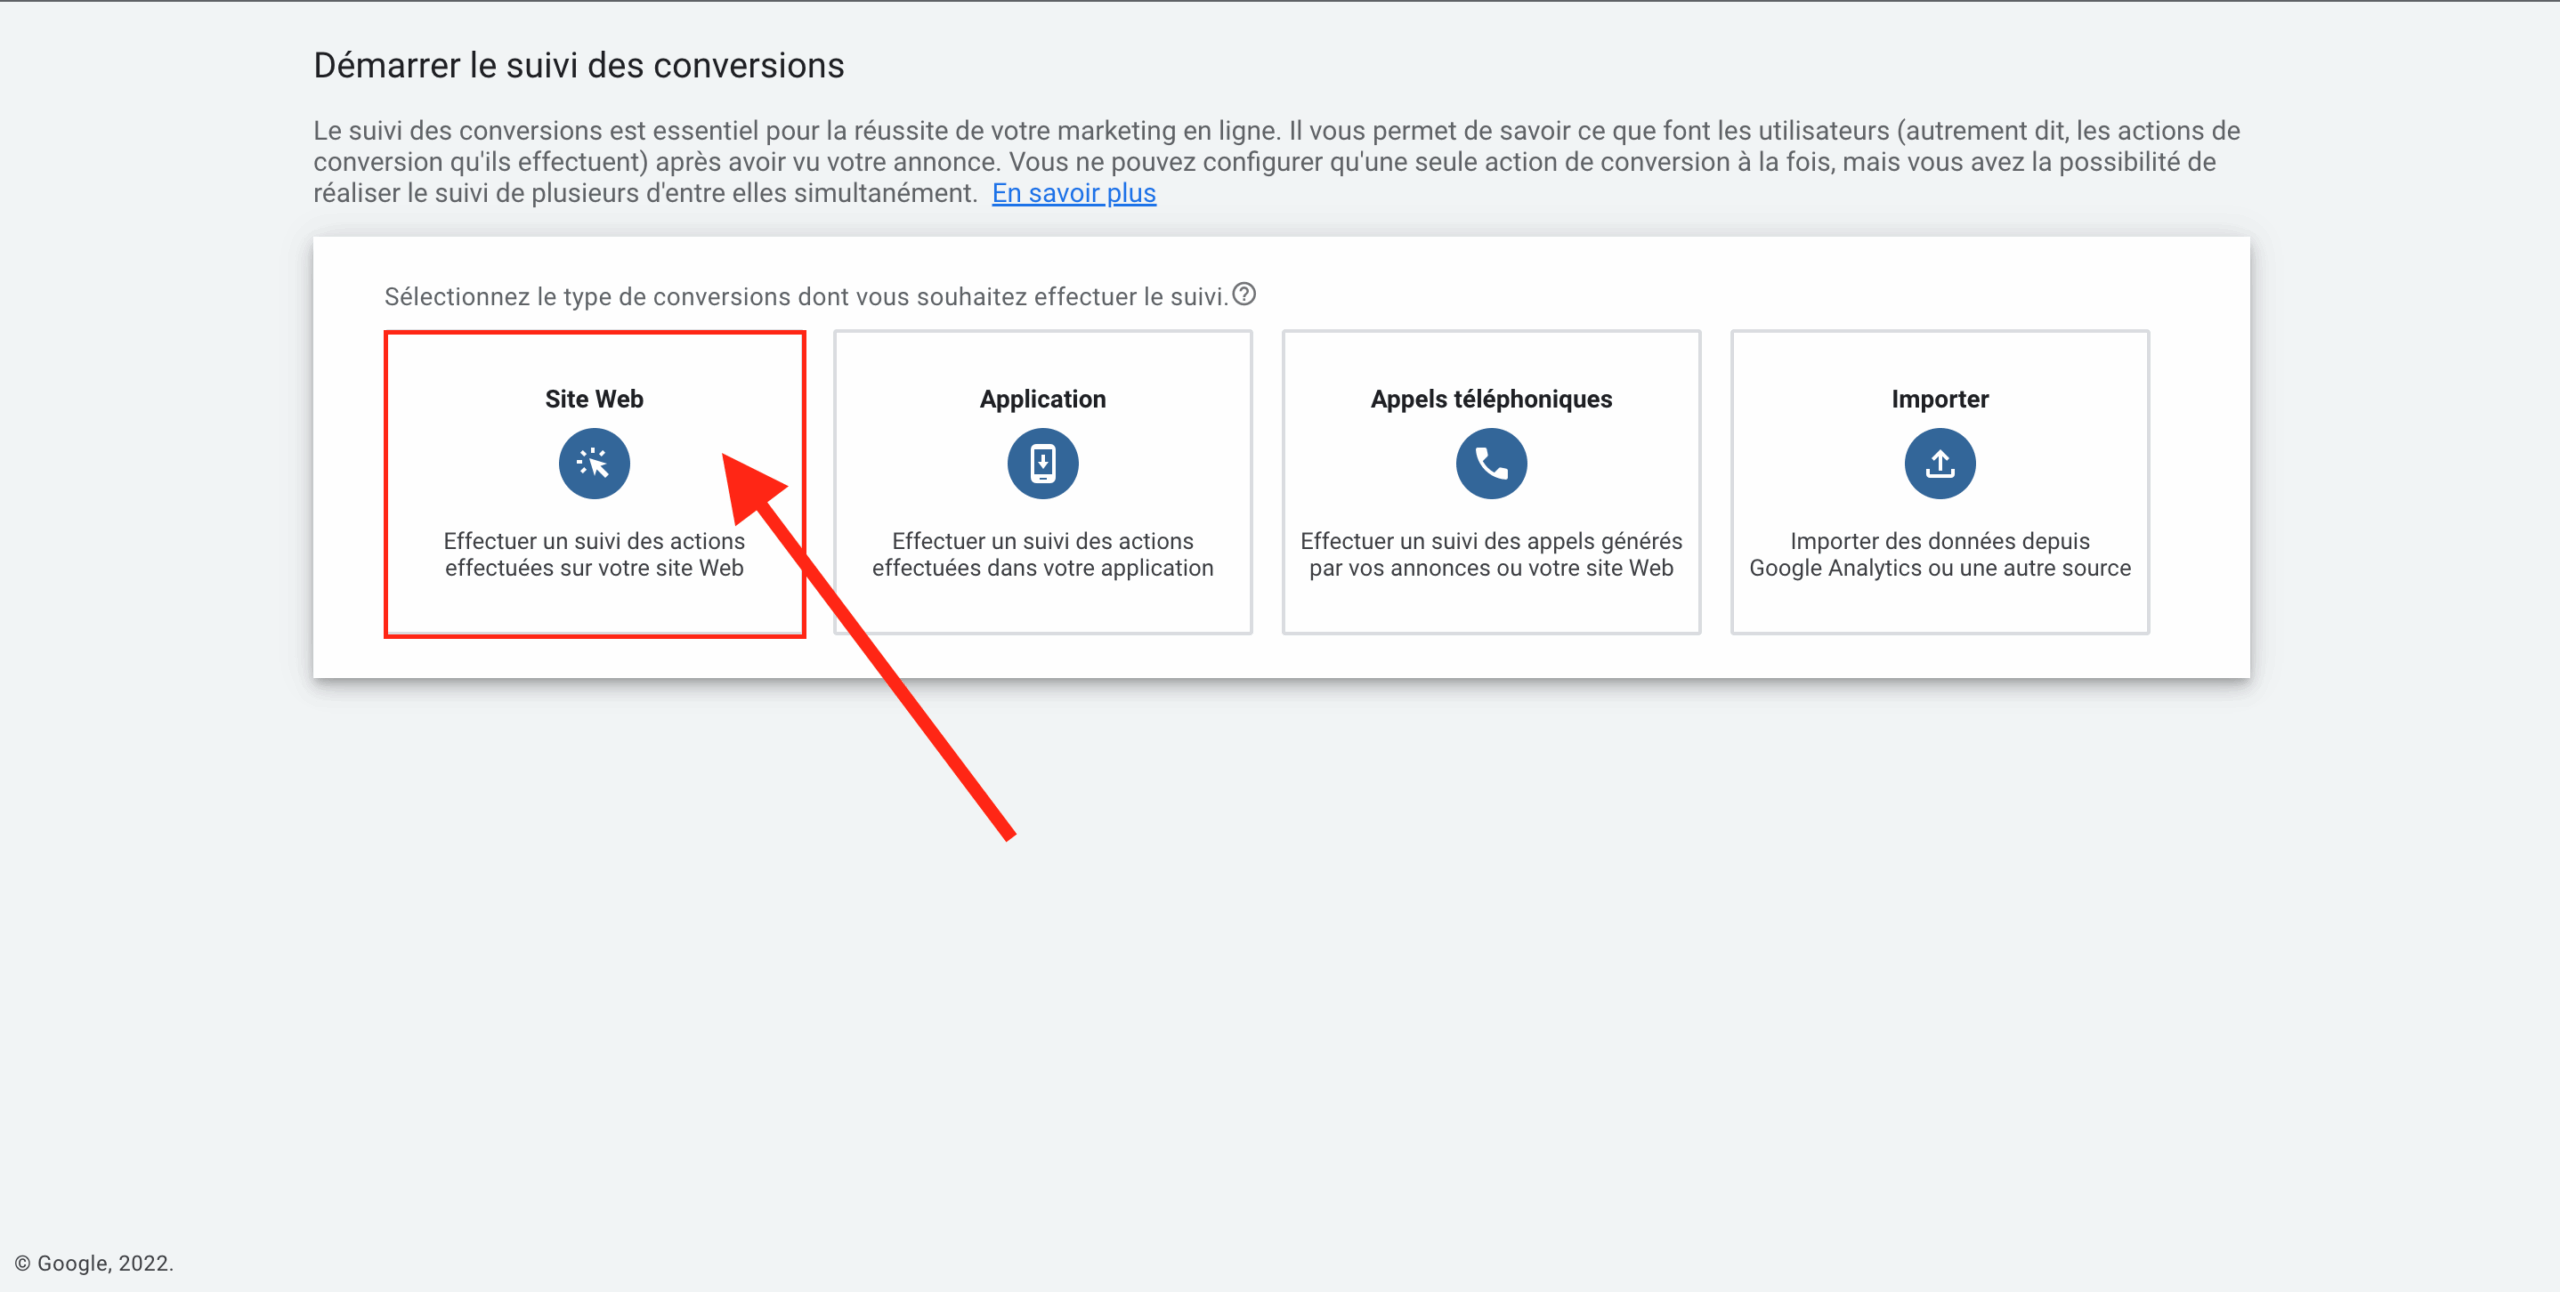Open the 'En savoir plus' link
The image size is (2560, 1292).
tap(1073, 193)
